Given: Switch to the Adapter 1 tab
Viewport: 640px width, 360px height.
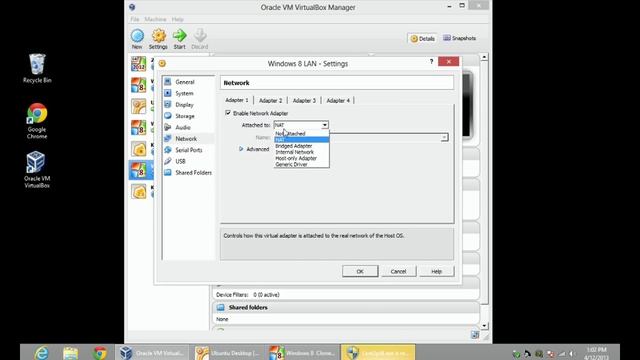Looking at the screenshot, I should click(x=237, y=100).
